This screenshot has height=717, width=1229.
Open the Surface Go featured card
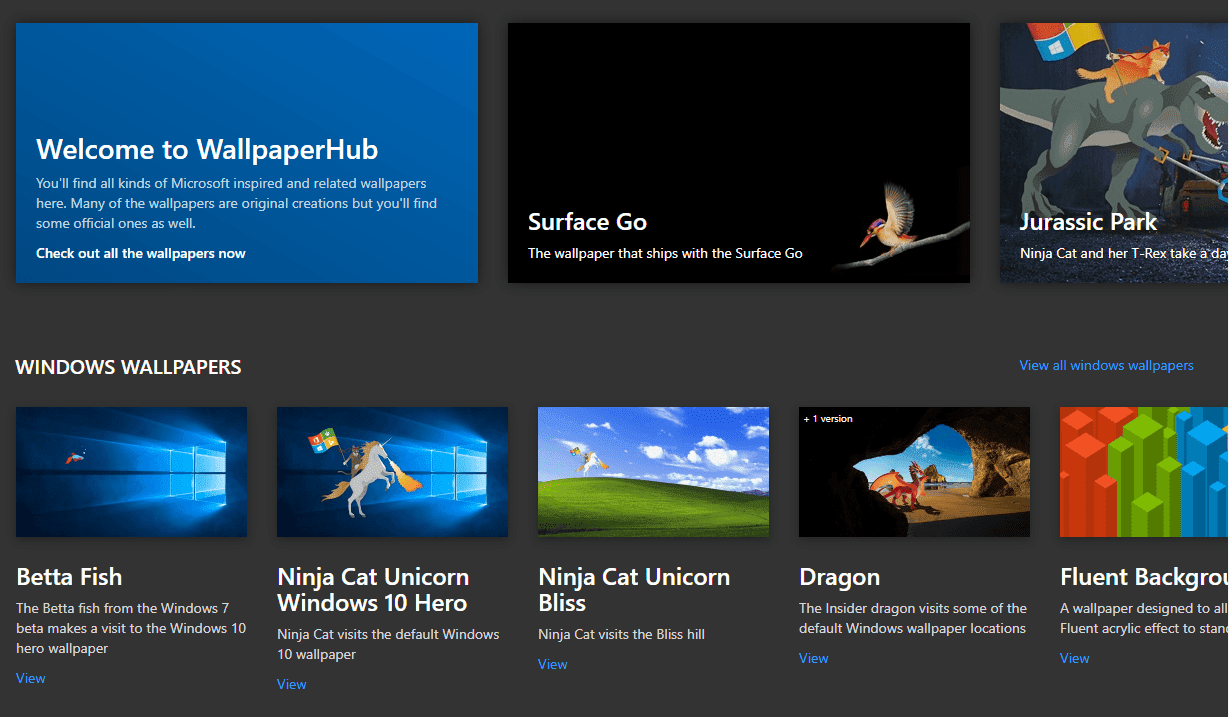[738, 152]
